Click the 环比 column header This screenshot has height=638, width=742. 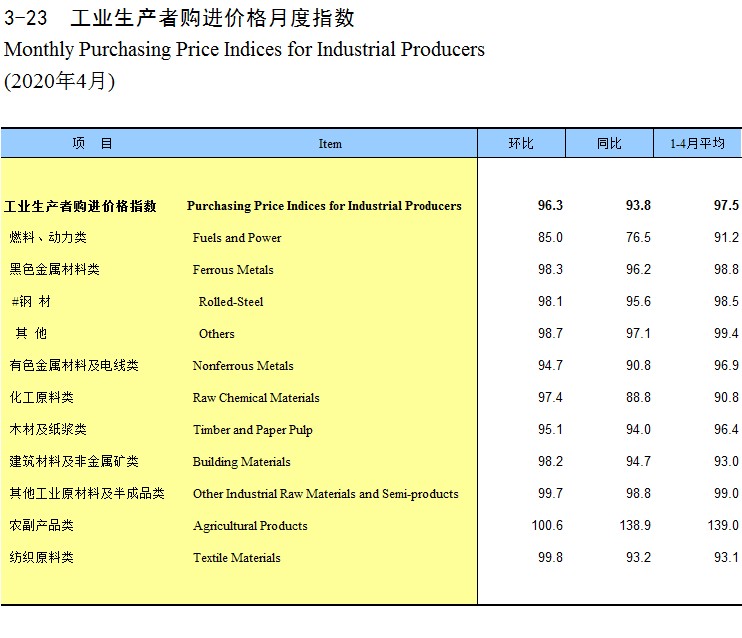(x=521, y=143)
